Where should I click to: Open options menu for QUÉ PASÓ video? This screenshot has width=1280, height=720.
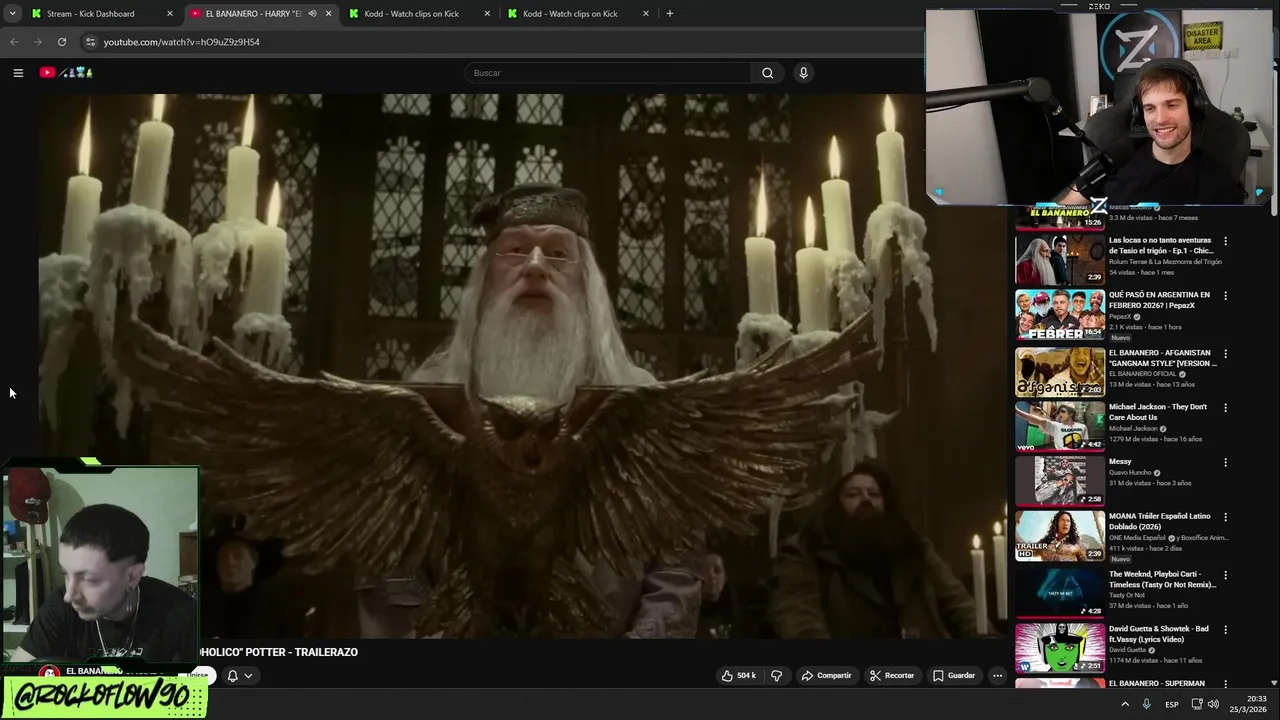click(x=1225, y=296)
